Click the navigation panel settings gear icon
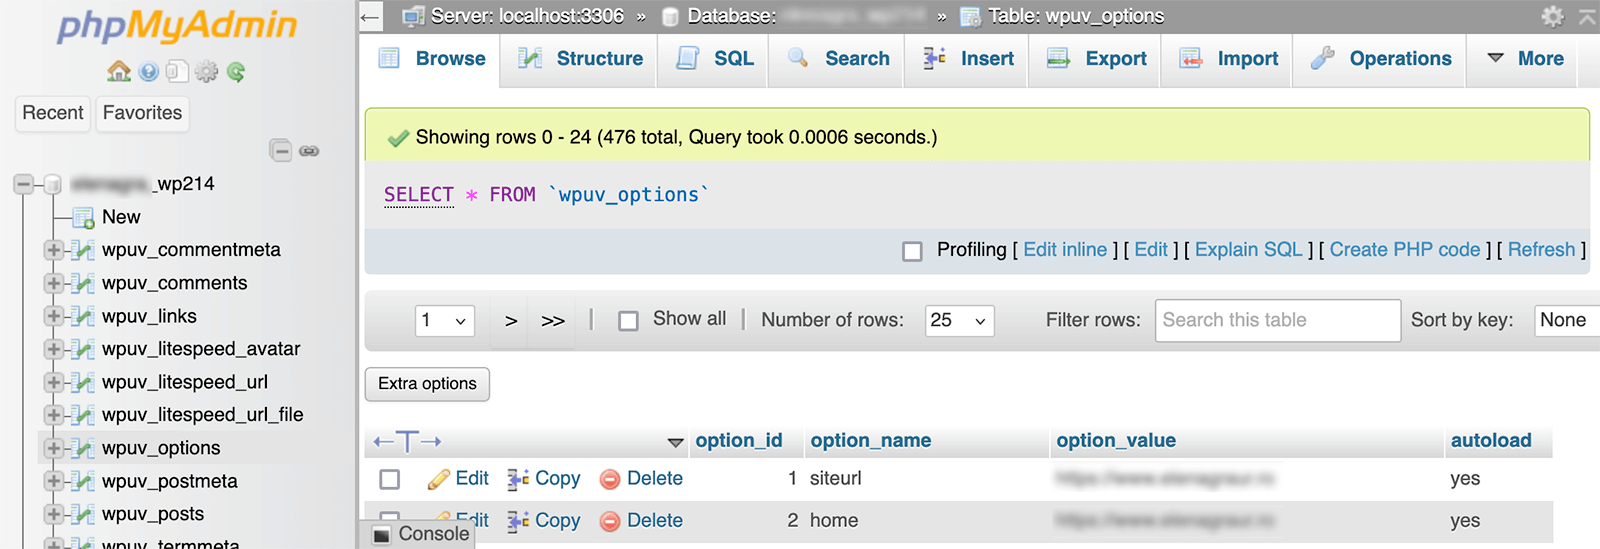This screenshot has width=1600, height=549. (207, 72)
